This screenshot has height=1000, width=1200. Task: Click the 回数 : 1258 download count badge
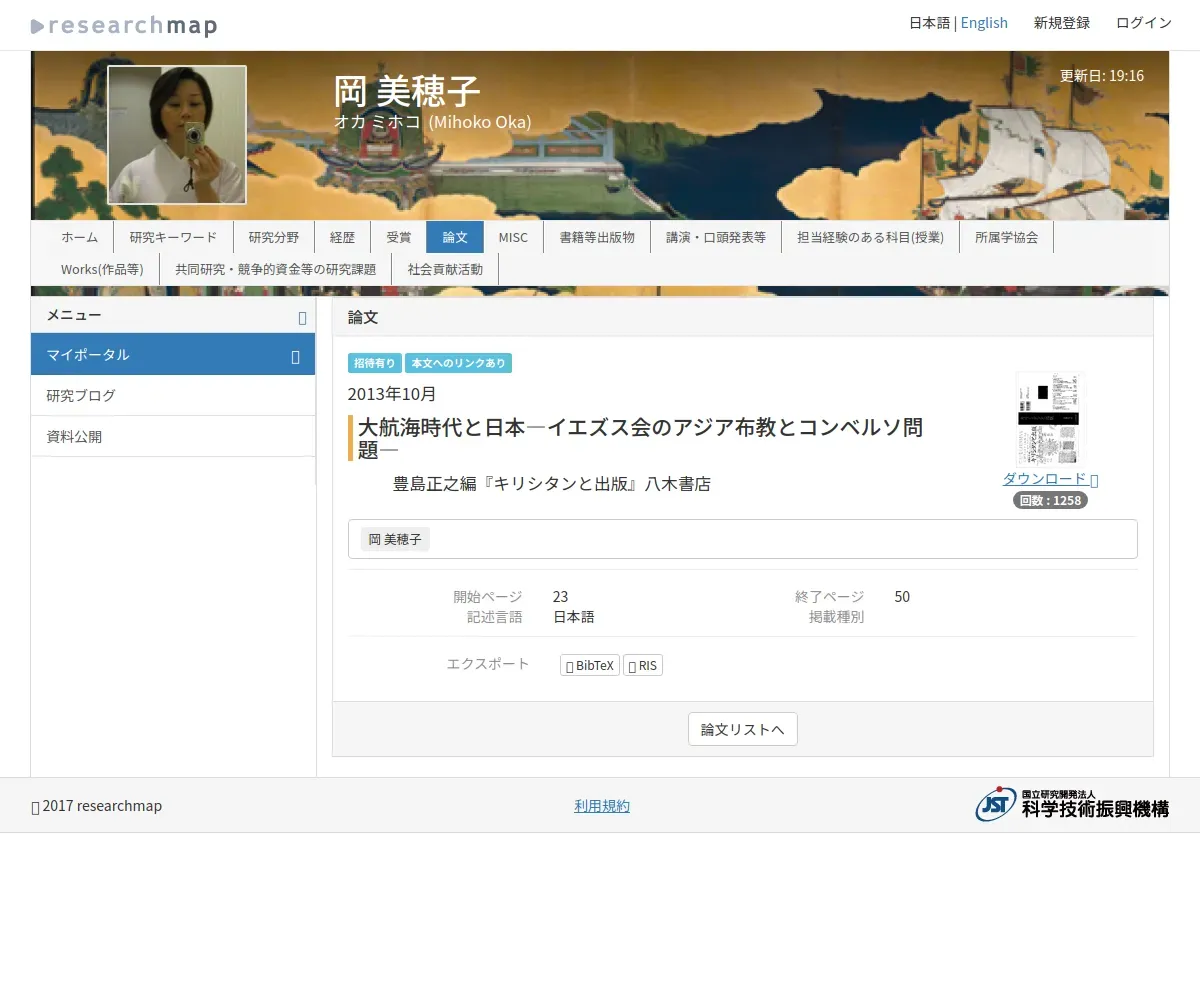click(x=1050, y=500)
